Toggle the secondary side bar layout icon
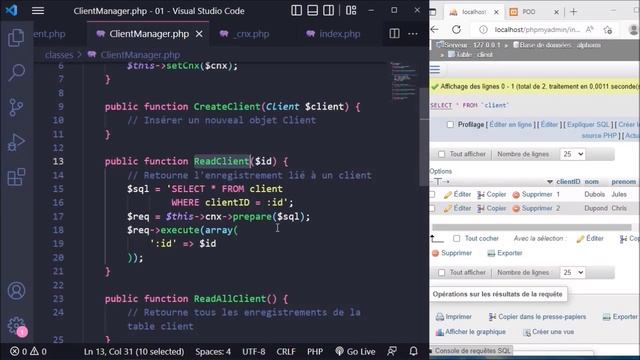The height and width of the screenshot is (360, 640). [329, 11]
